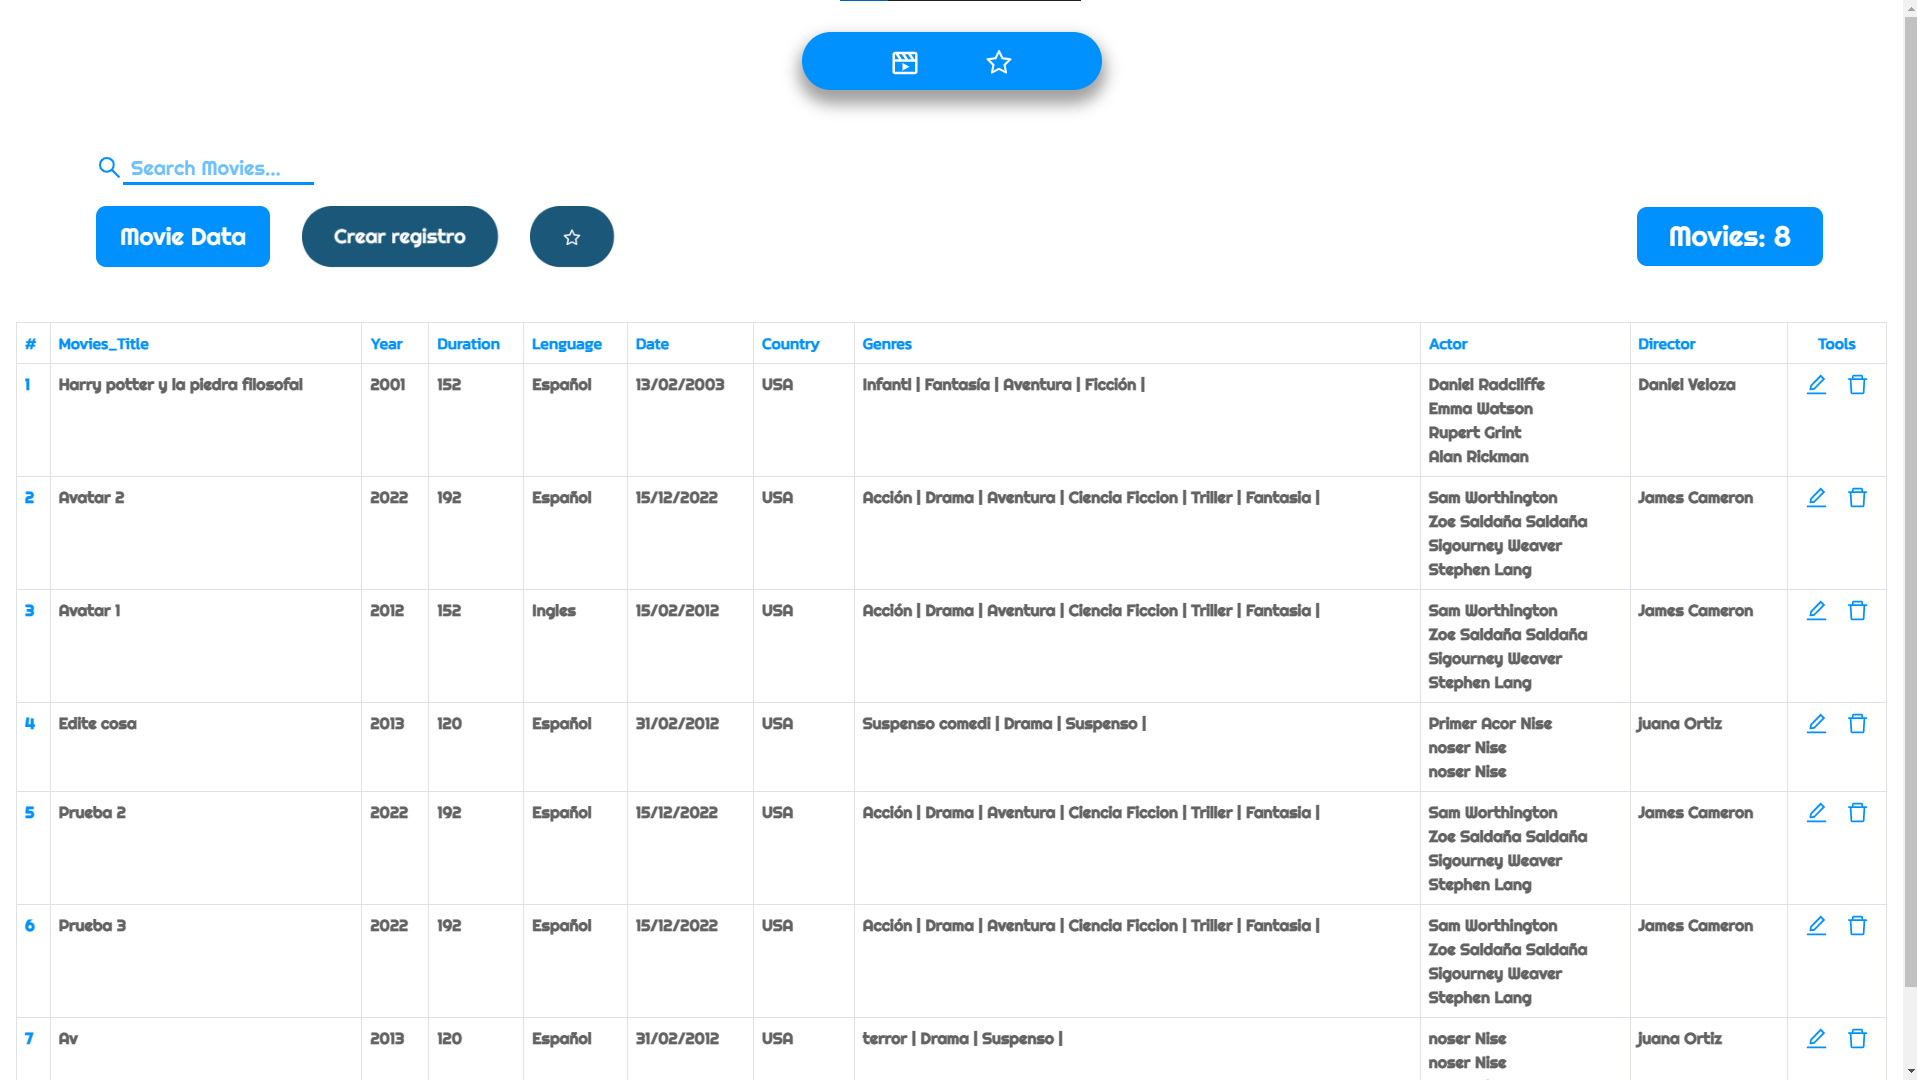Click genres terror | Drama | Suspenso
Screen dimensions: 1917x1080
tap(963, 1039)
